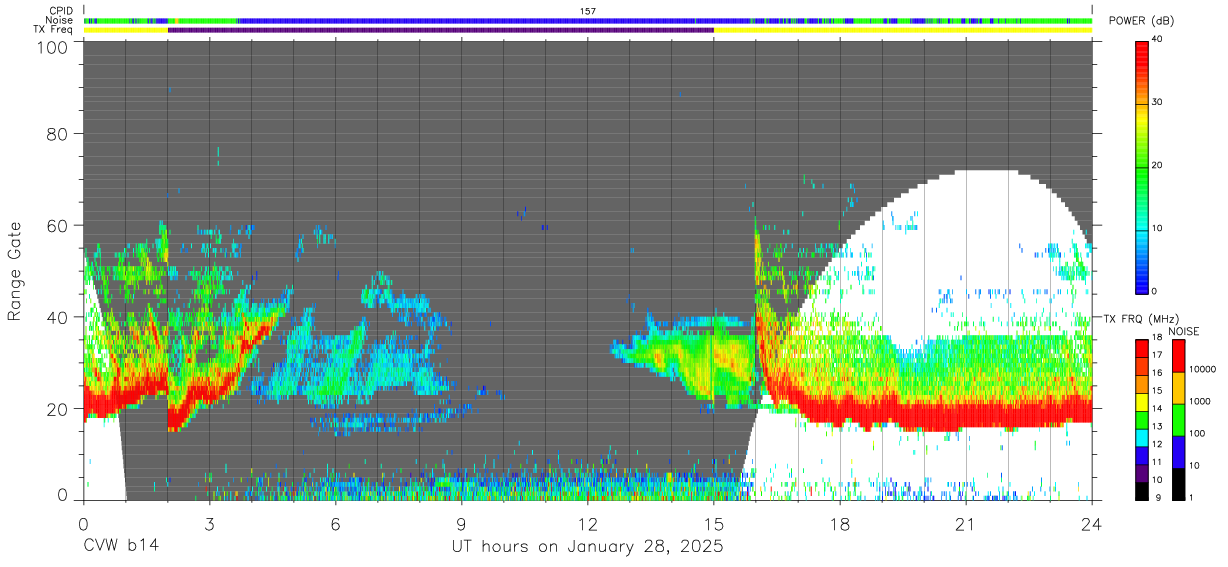Image resolution: width=1228 pixels, height=567 pixels.
Task: Click the NOISE legend 1000 value
Action: 1200,401
